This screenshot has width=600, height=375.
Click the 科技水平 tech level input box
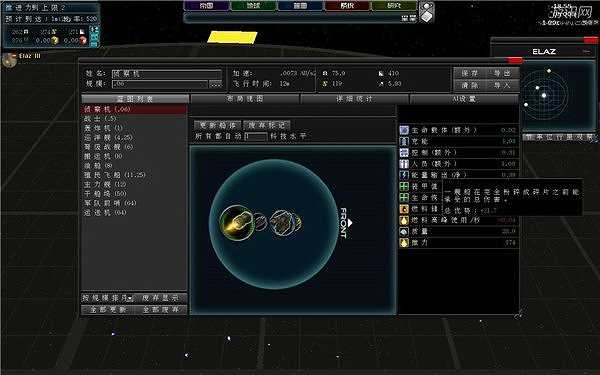coord(256,136)
